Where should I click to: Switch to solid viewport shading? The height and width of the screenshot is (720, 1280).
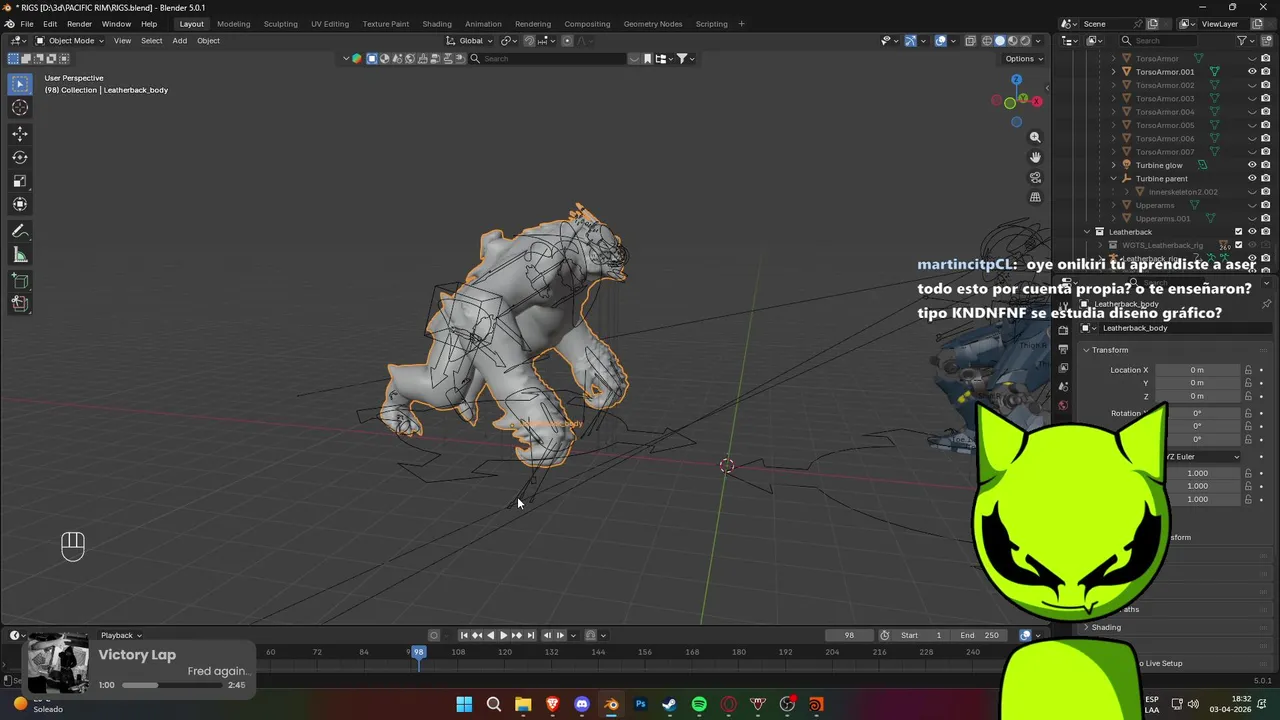coord(1000,41)
